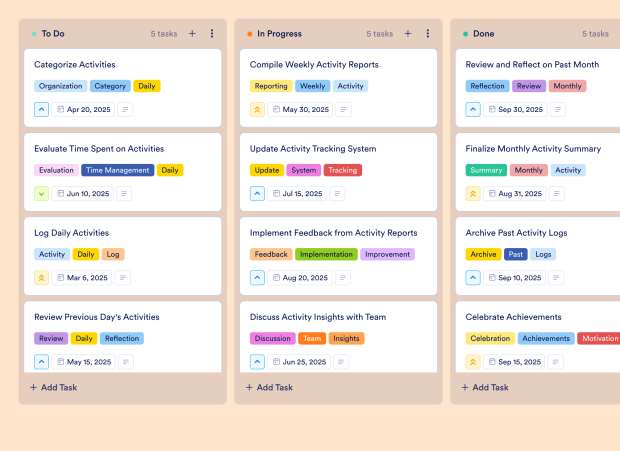Viewport: 620px width, 451px height.
Task: Click Add Task in To Do column
Action: 54,387
